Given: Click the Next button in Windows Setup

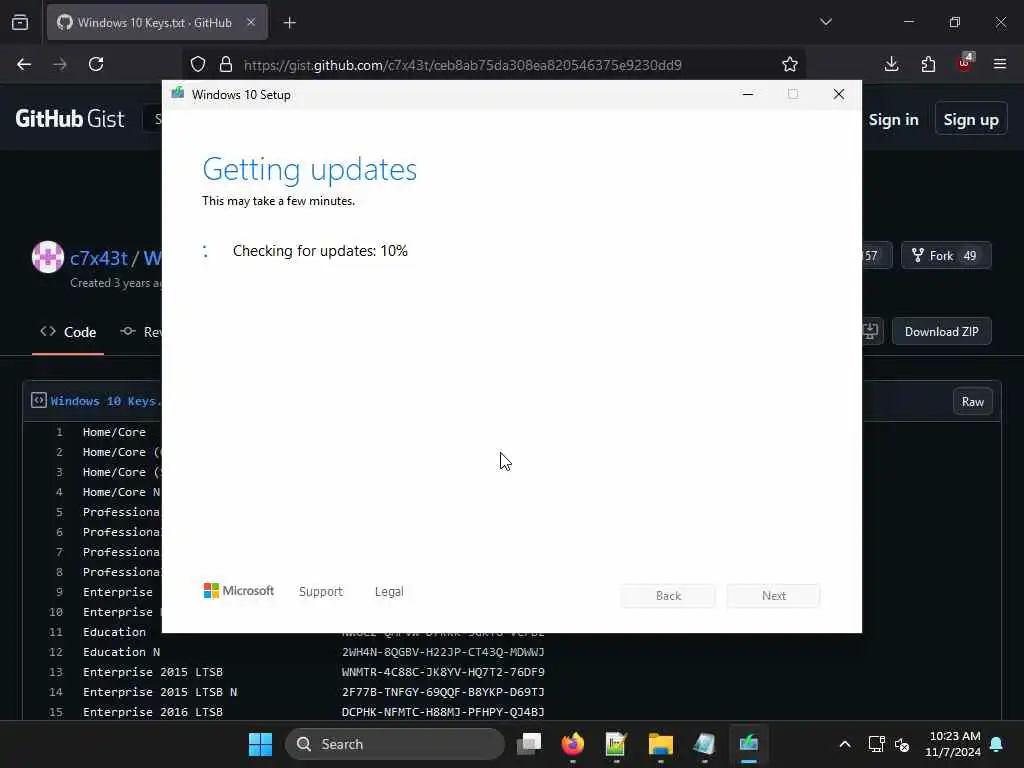Looking at the screenshot, I should [774, 596].
